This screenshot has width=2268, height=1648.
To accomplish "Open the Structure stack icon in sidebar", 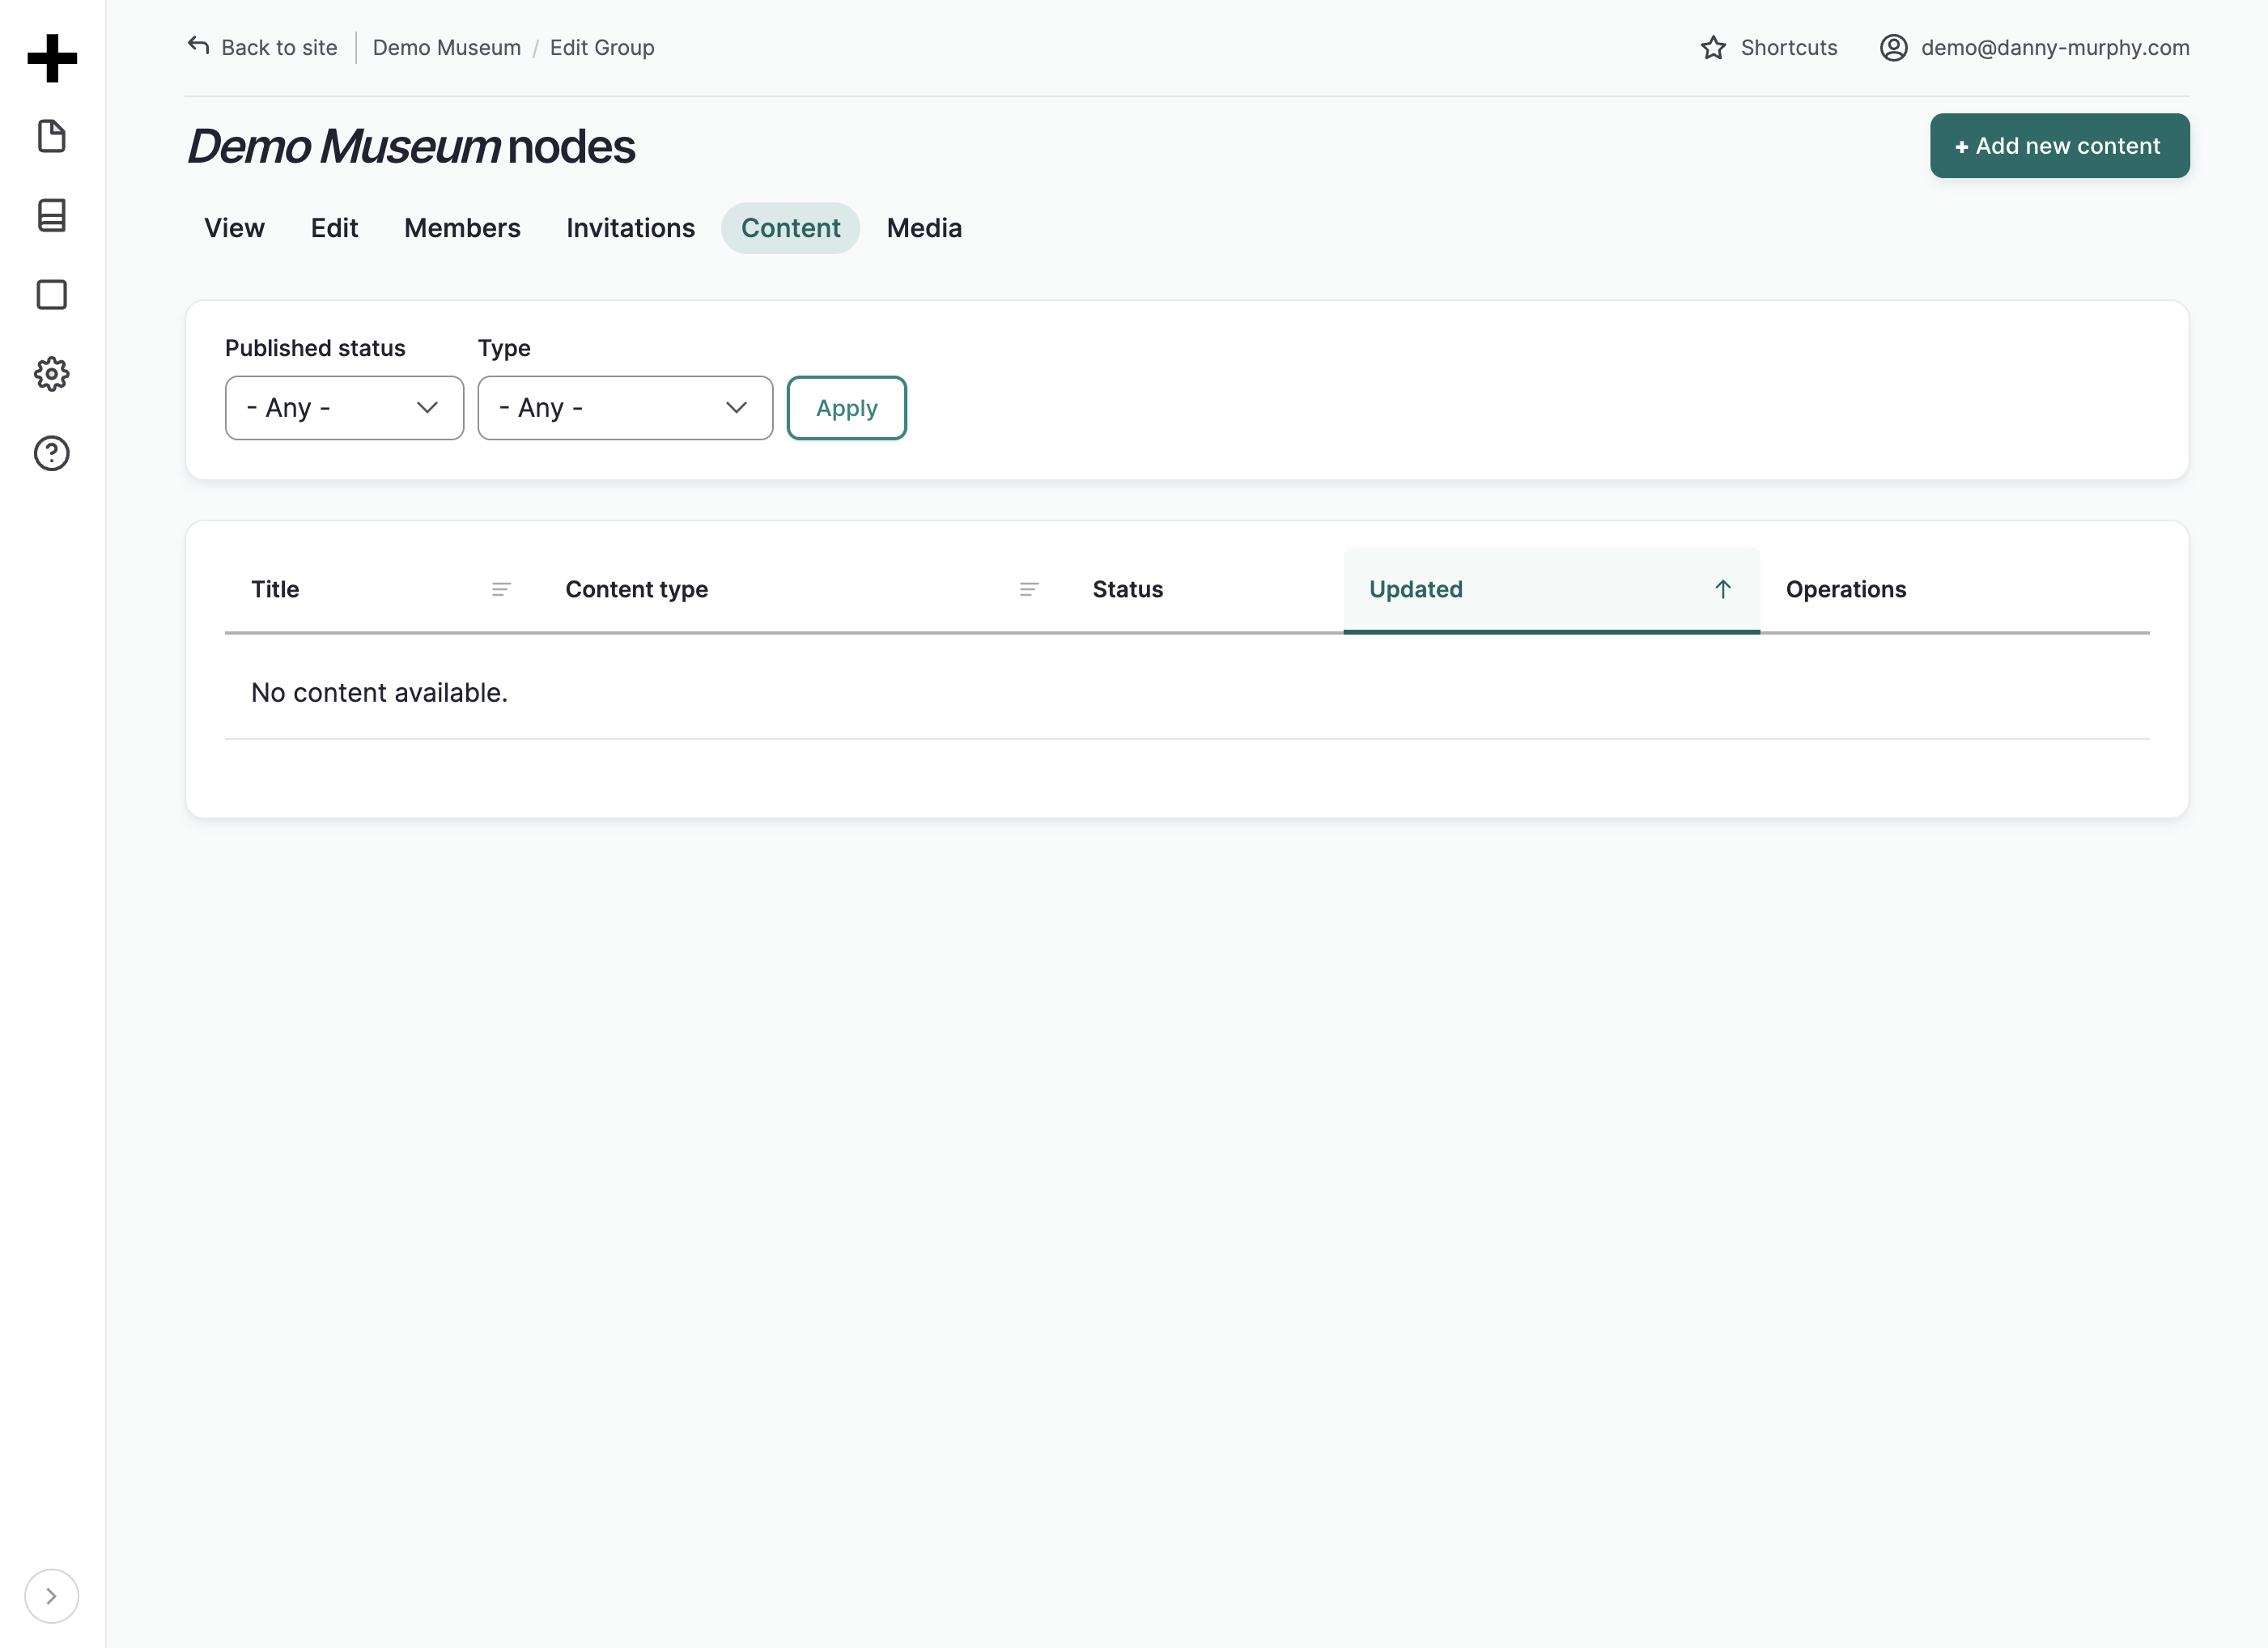I will (x=52, y=215).
